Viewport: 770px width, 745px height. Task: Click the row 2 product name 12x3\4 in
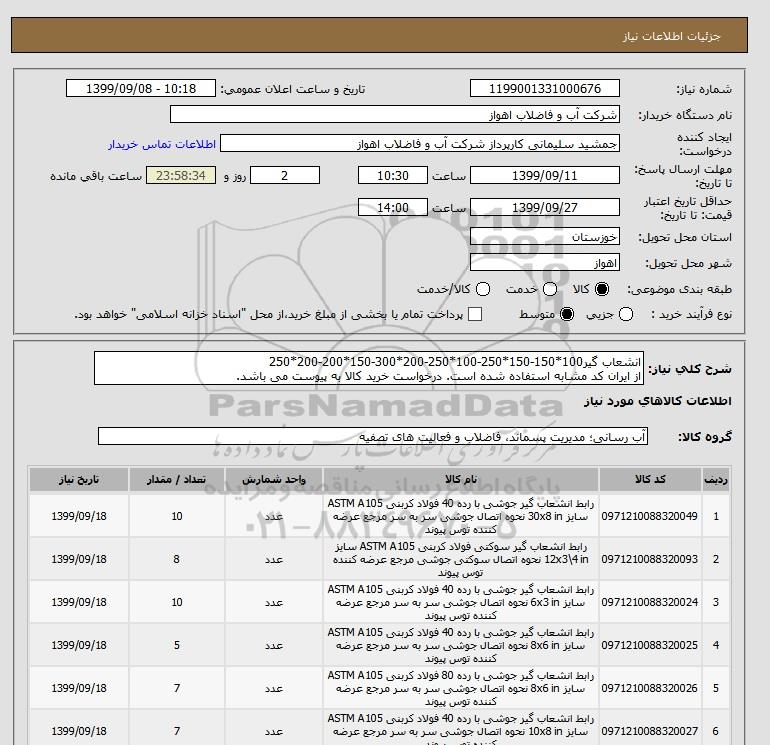point(461,559)
